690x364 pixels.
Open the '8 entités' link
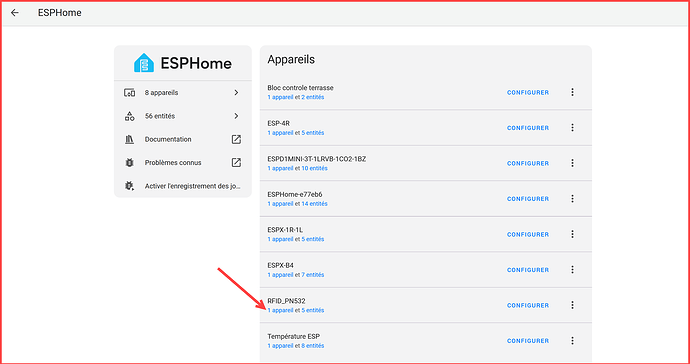pos(313,346)
